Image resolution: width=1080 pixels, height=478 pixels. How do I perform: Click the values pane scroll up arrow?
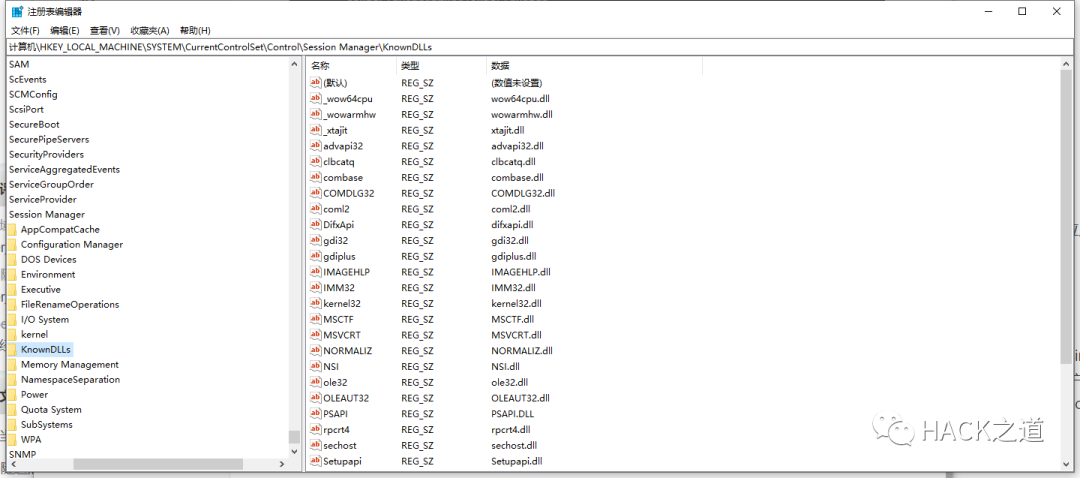tap(1066, 64)
